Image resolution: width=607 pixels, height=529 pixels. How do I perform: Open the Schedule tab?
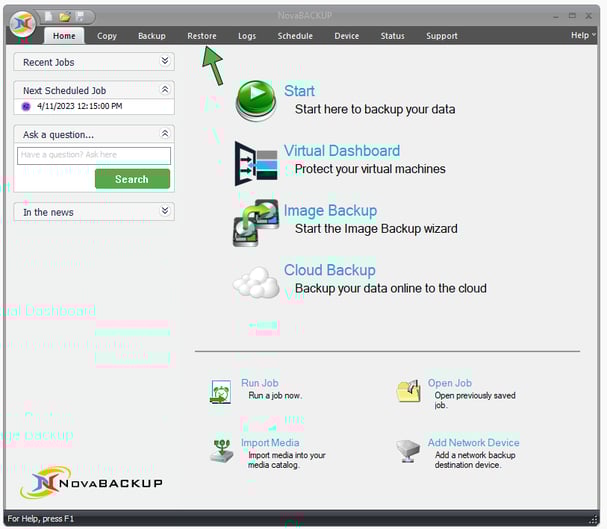[295, 36]
